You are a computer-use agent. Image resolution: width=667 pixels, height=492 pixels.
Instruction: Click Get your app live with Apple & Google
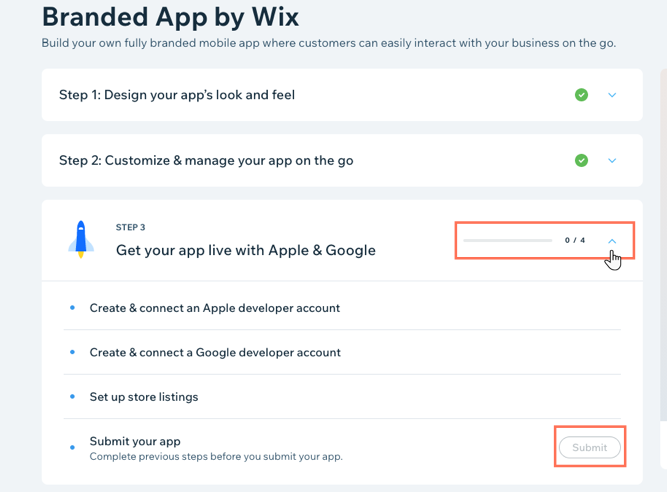tap(246, 250)
